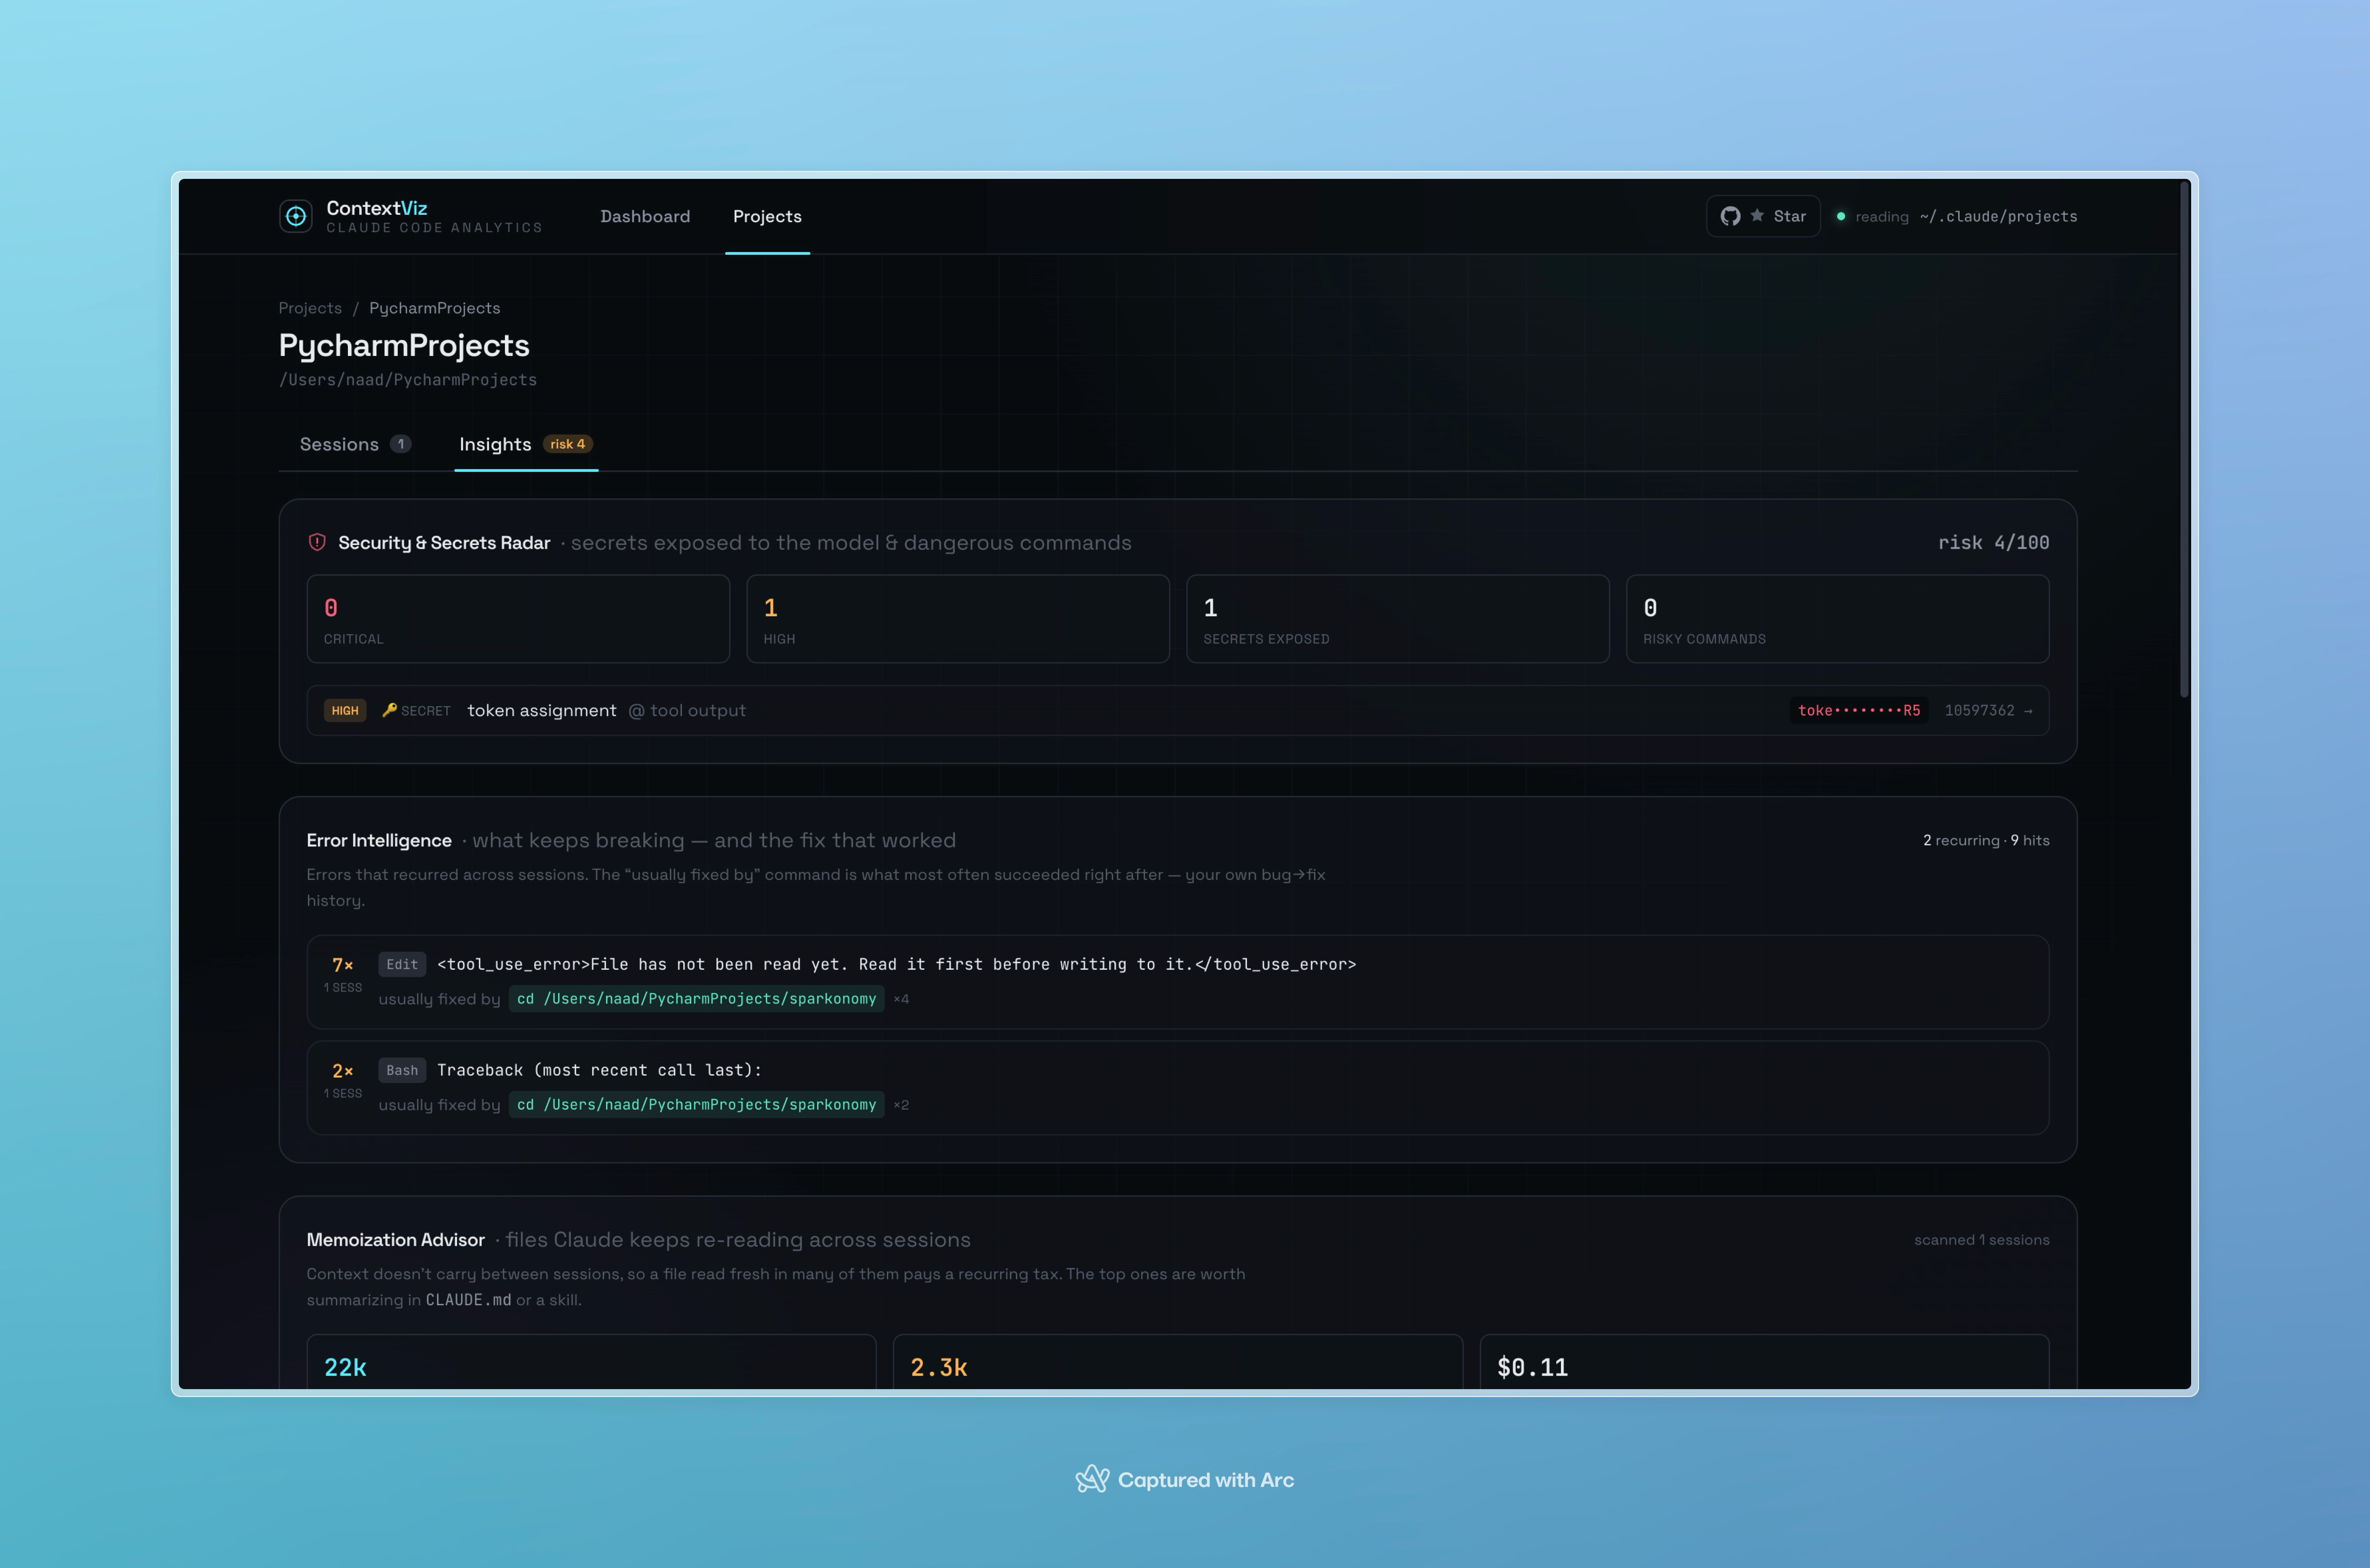
Task: Select the Insights tab
Action: click(x=526, y=444)
